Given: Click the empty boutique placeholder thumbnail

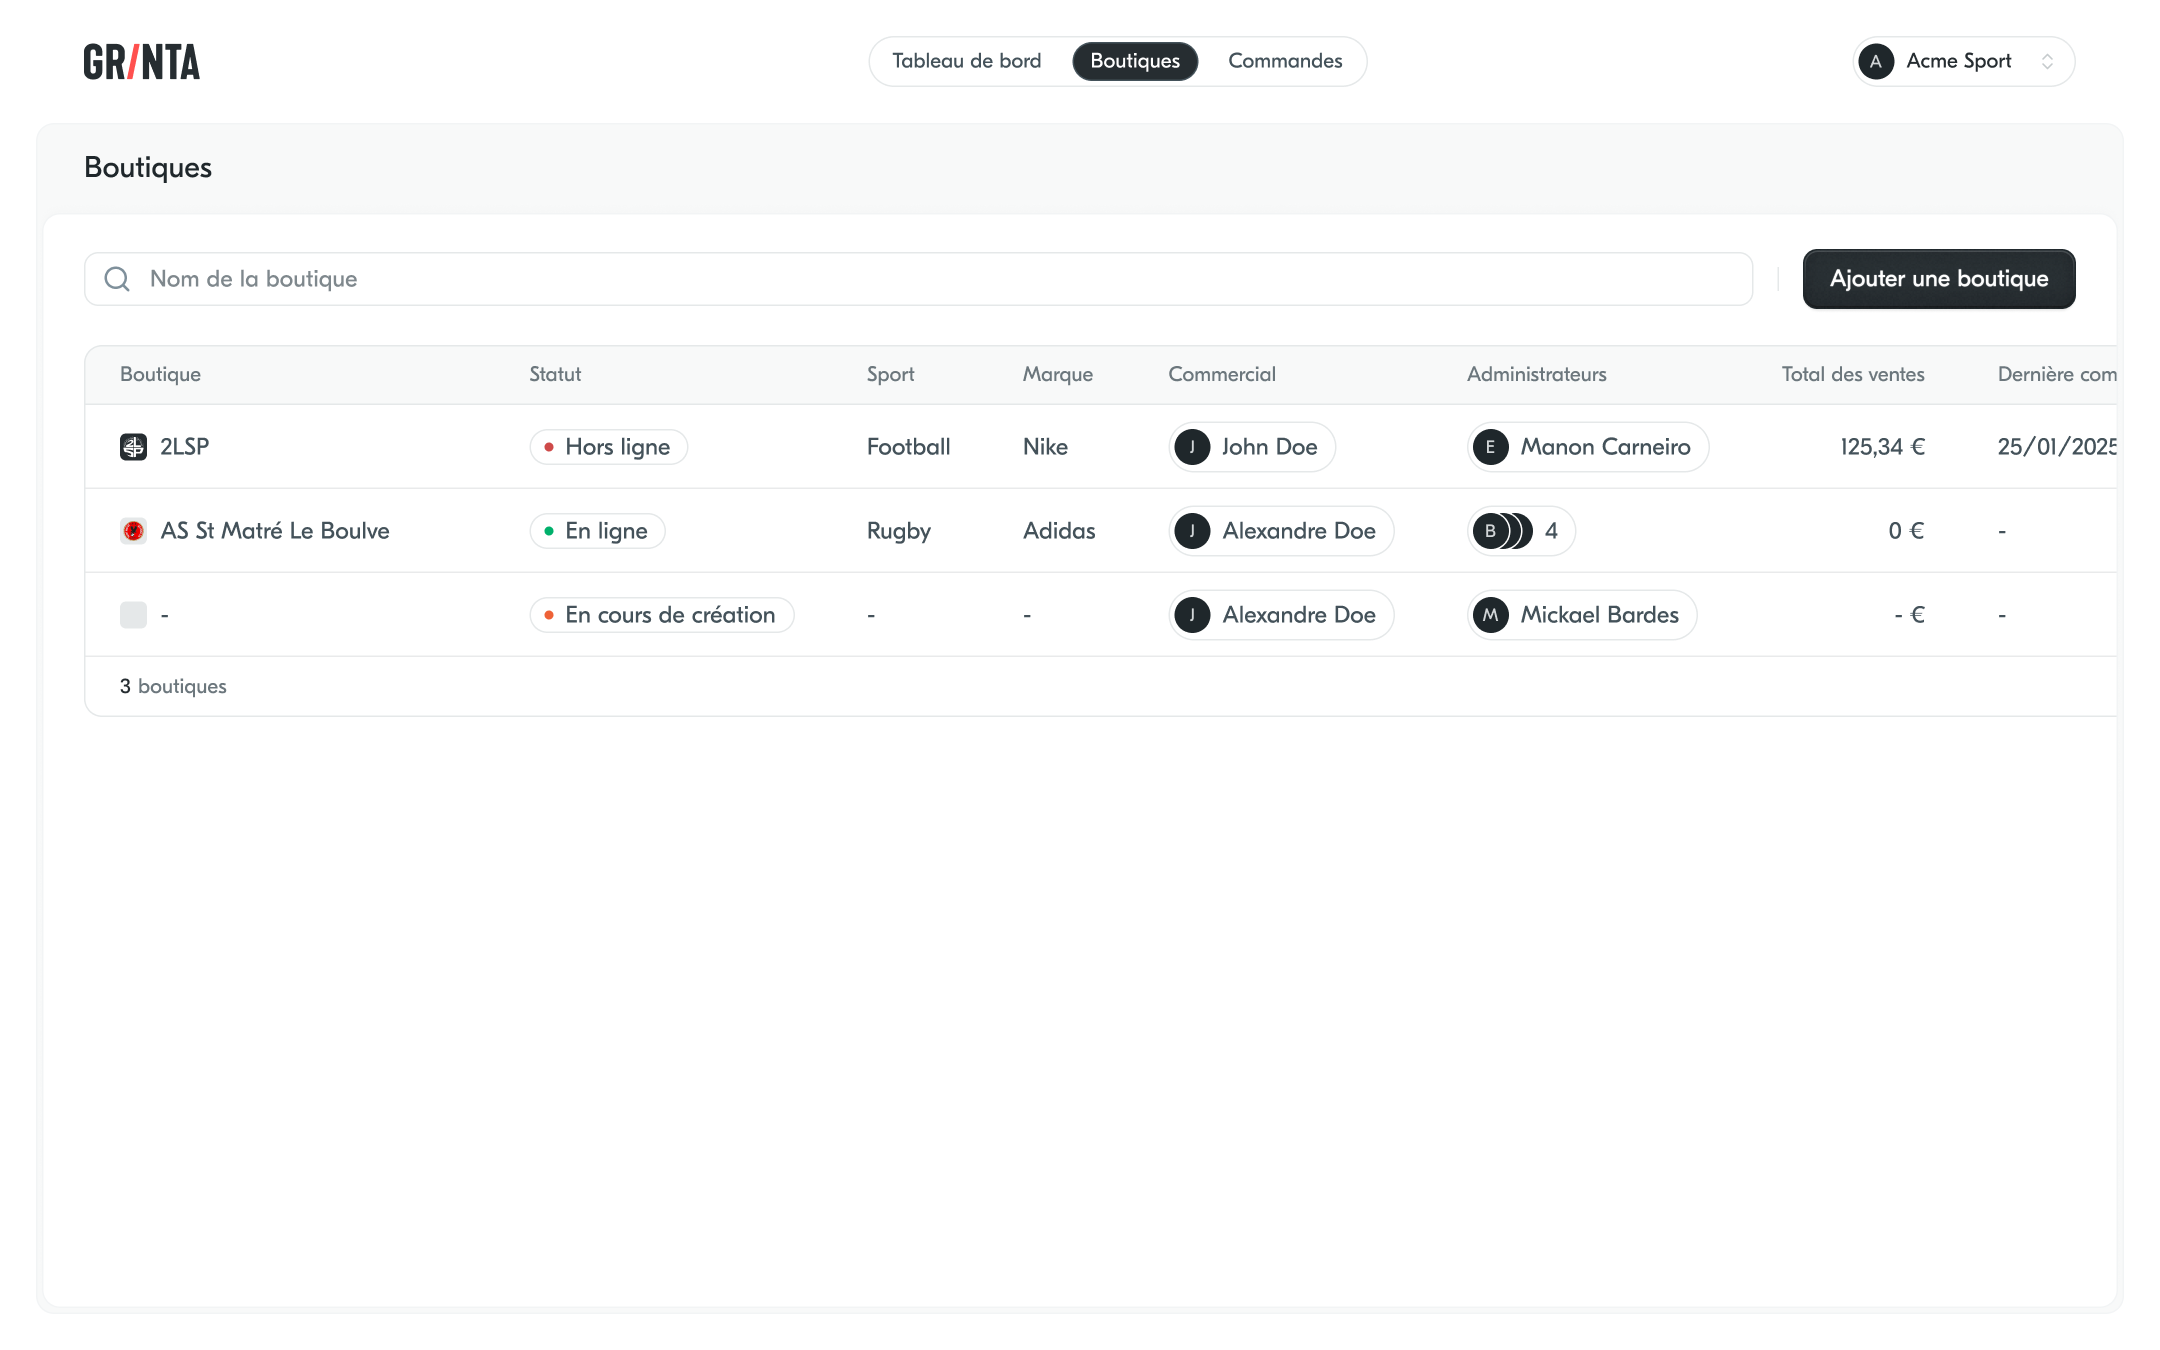Looking at the screenshot, I should [x=133, y=615].
